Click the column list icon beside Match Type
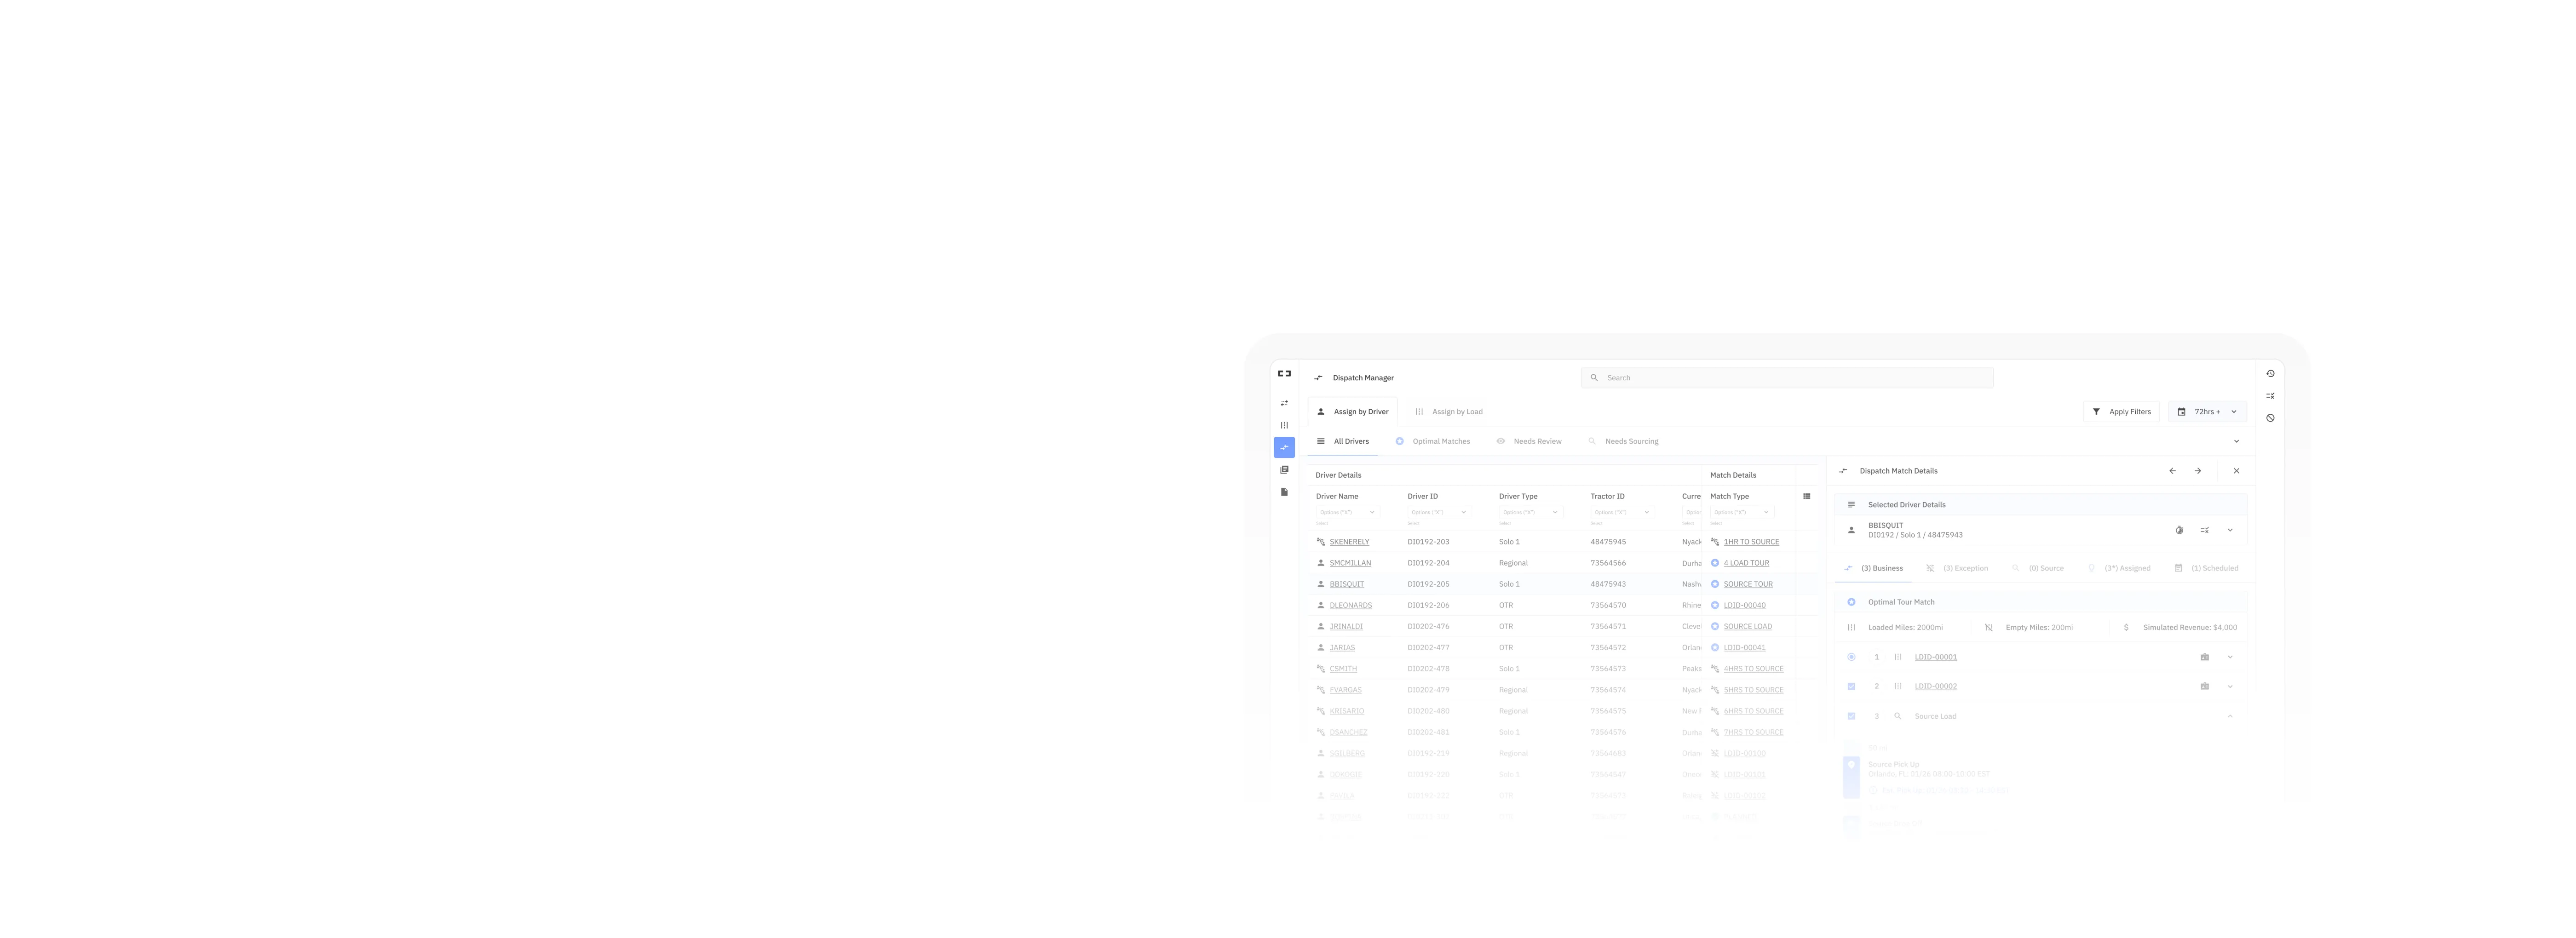 click(1806, 496)
